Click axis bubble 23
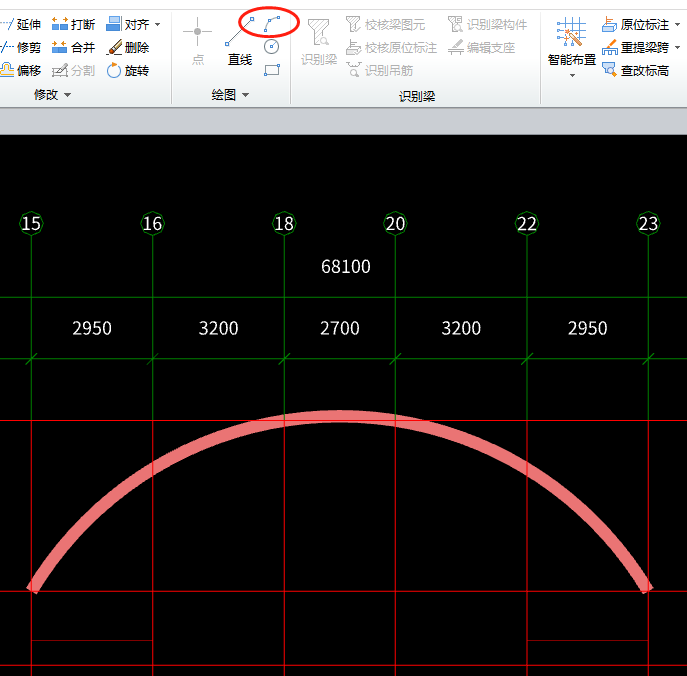Viewport: 687px width, 676px height. pos(648,223)
